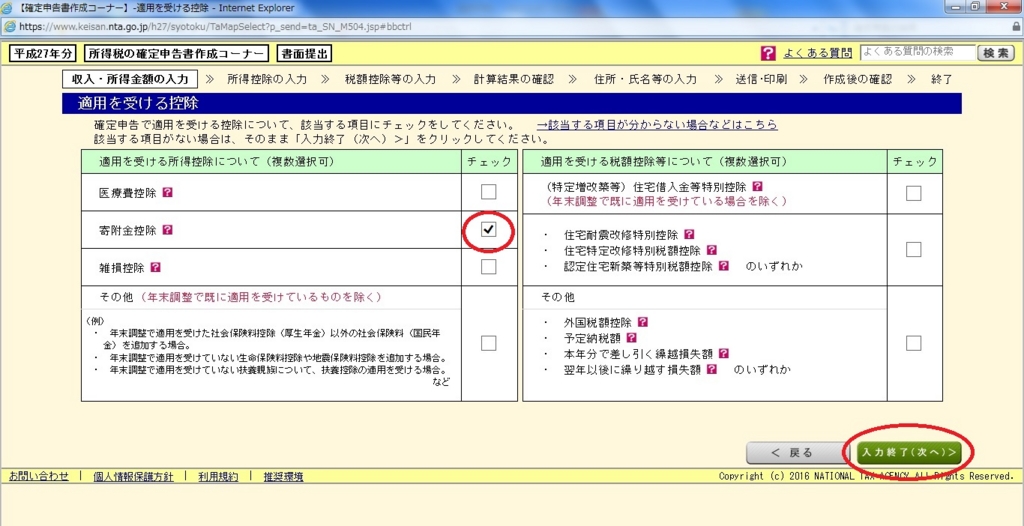Select the 作成後の確認 step
The height and width of the screenshot is (526, 1024).
pos(857,80)
